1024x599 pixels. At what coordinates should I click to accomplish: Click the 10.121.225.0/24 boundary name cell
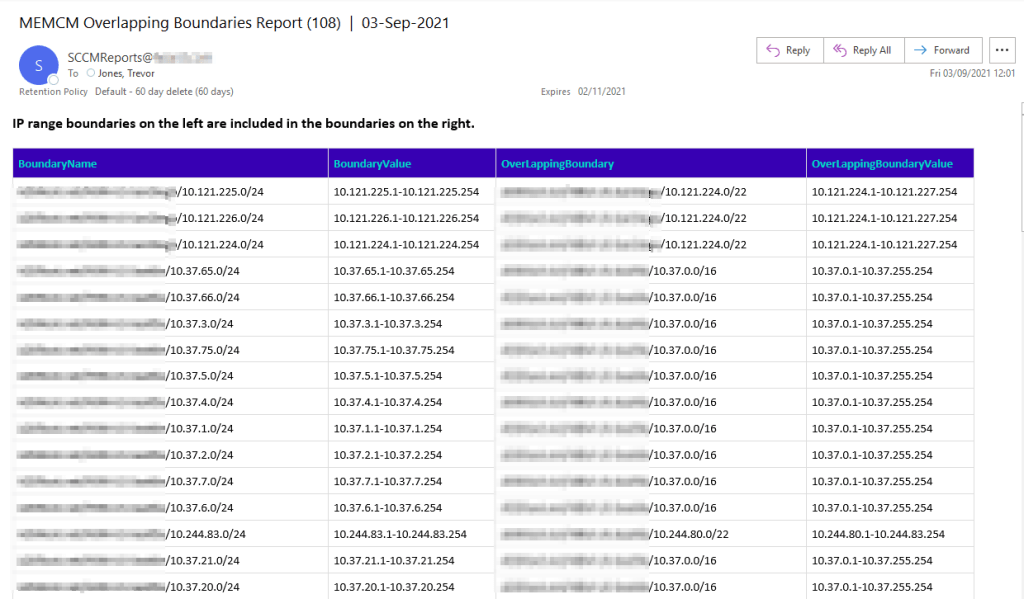[x=222, y=191]
